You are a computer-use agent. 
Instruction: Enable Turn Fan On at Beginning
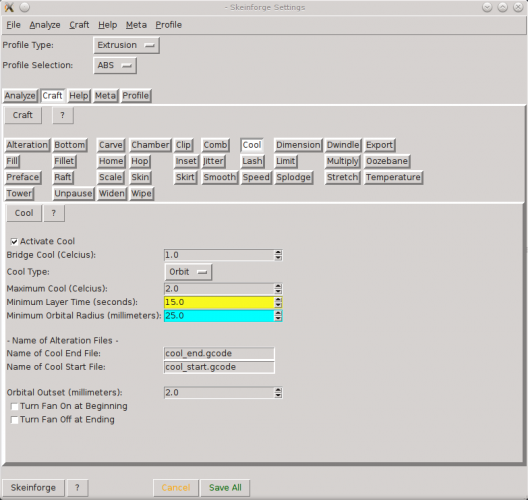click(x=14, y=406)
